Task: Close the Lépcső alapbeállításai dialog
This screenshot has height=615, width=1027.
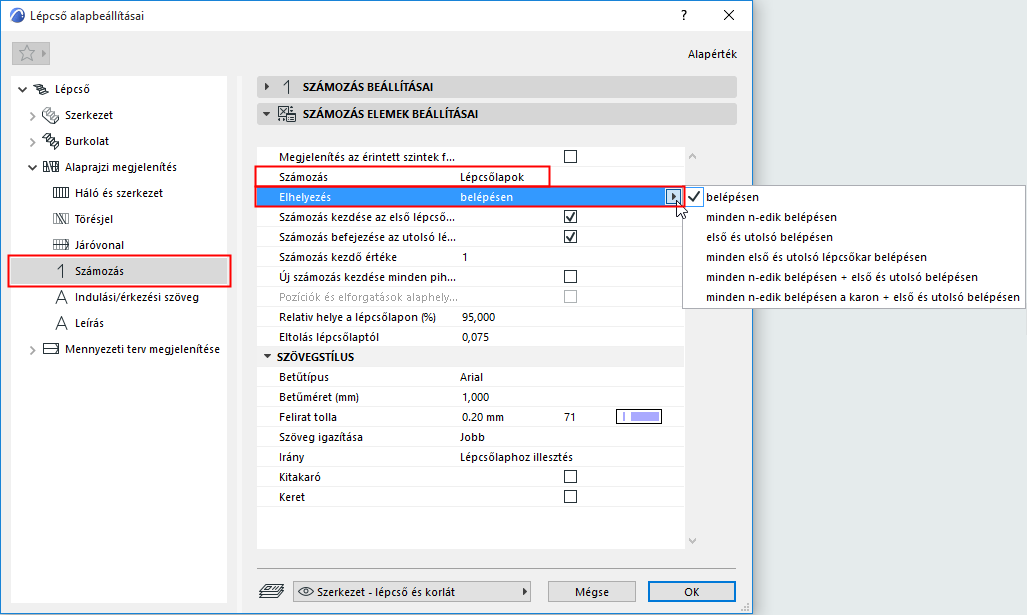Action: 729,15
